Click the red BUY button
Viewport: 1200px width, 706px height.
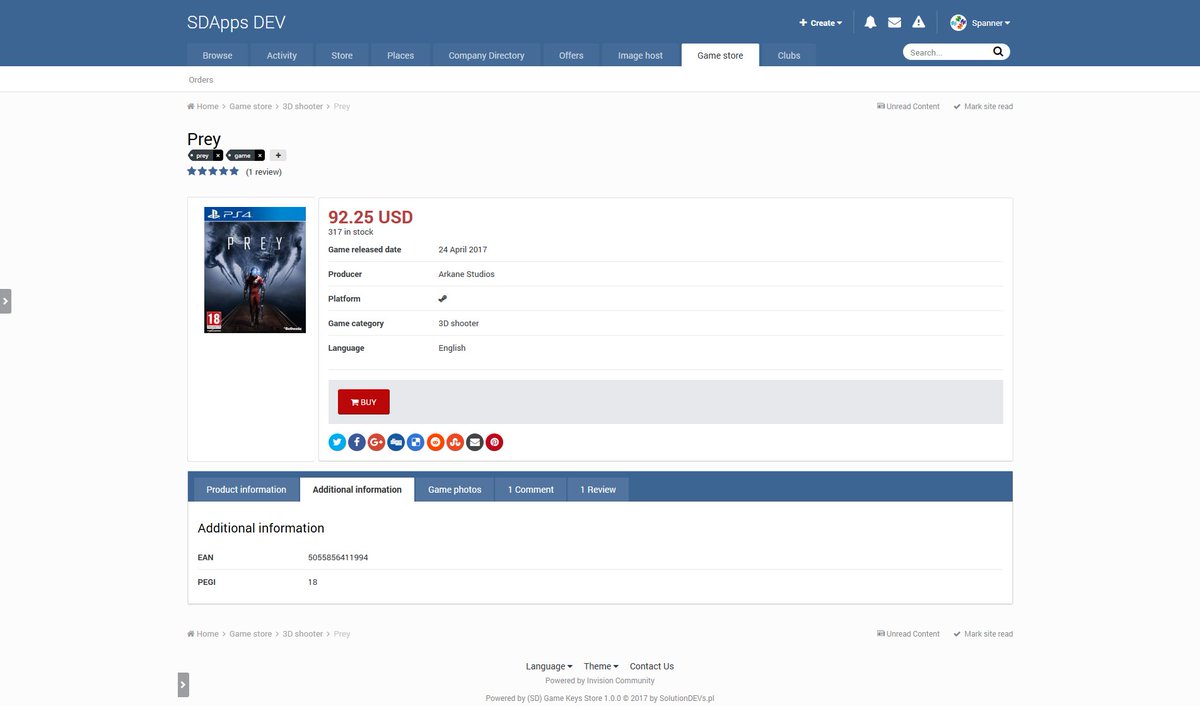click(x=364, y=402)
